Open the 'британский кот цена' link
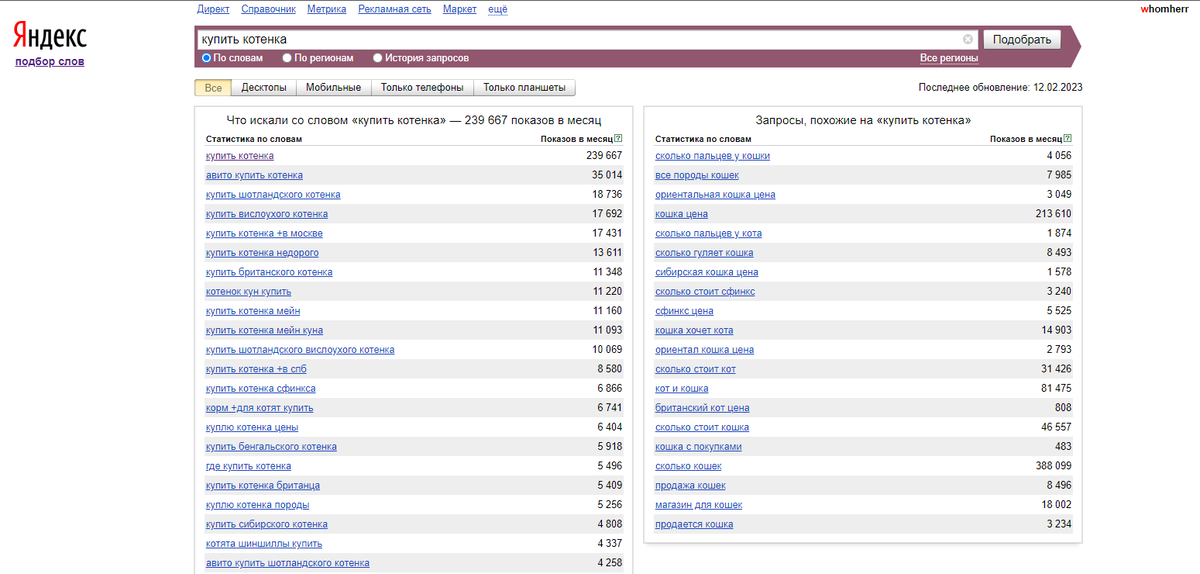This screenshot has height=574, width=1200. tap(702, 408)
